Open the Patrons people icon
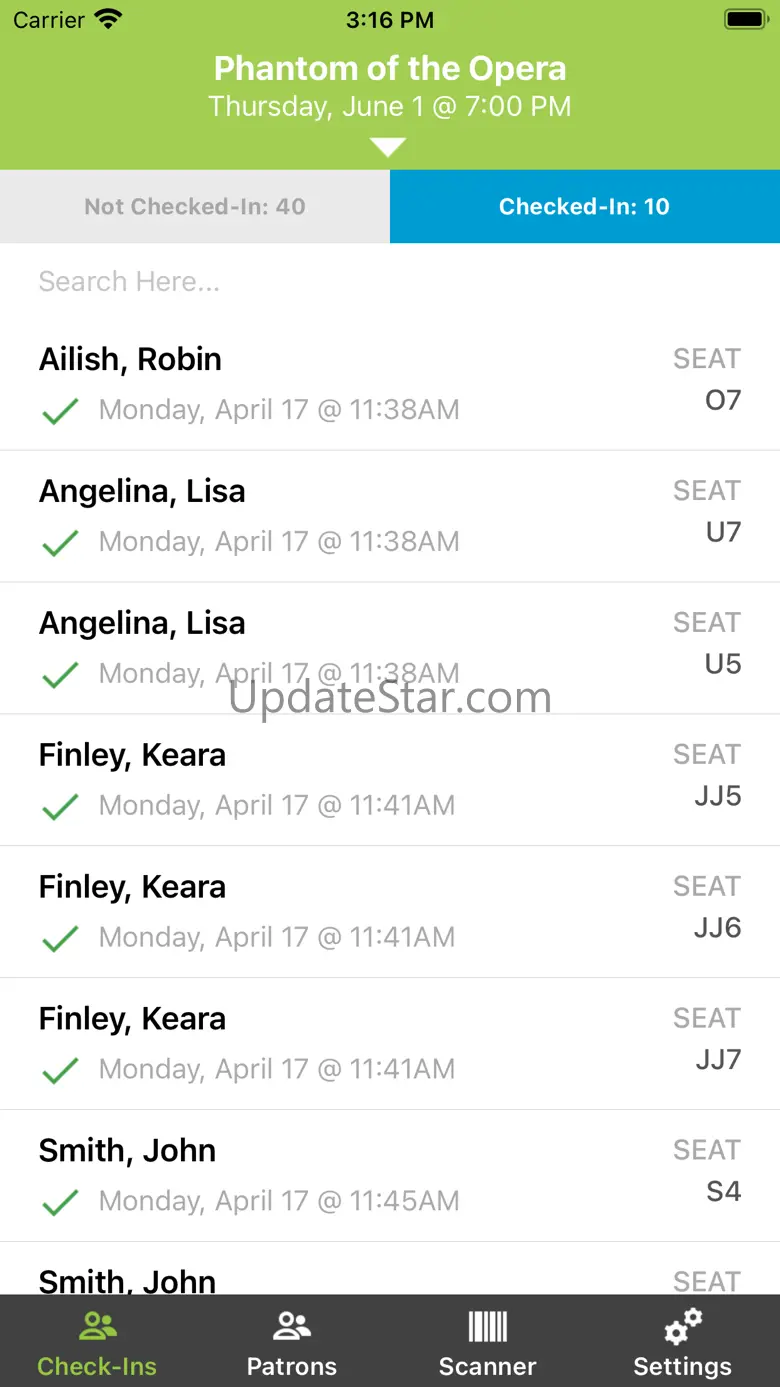Image resolution: width=780 pixels, height=1387 pixels. point(291,1328)
